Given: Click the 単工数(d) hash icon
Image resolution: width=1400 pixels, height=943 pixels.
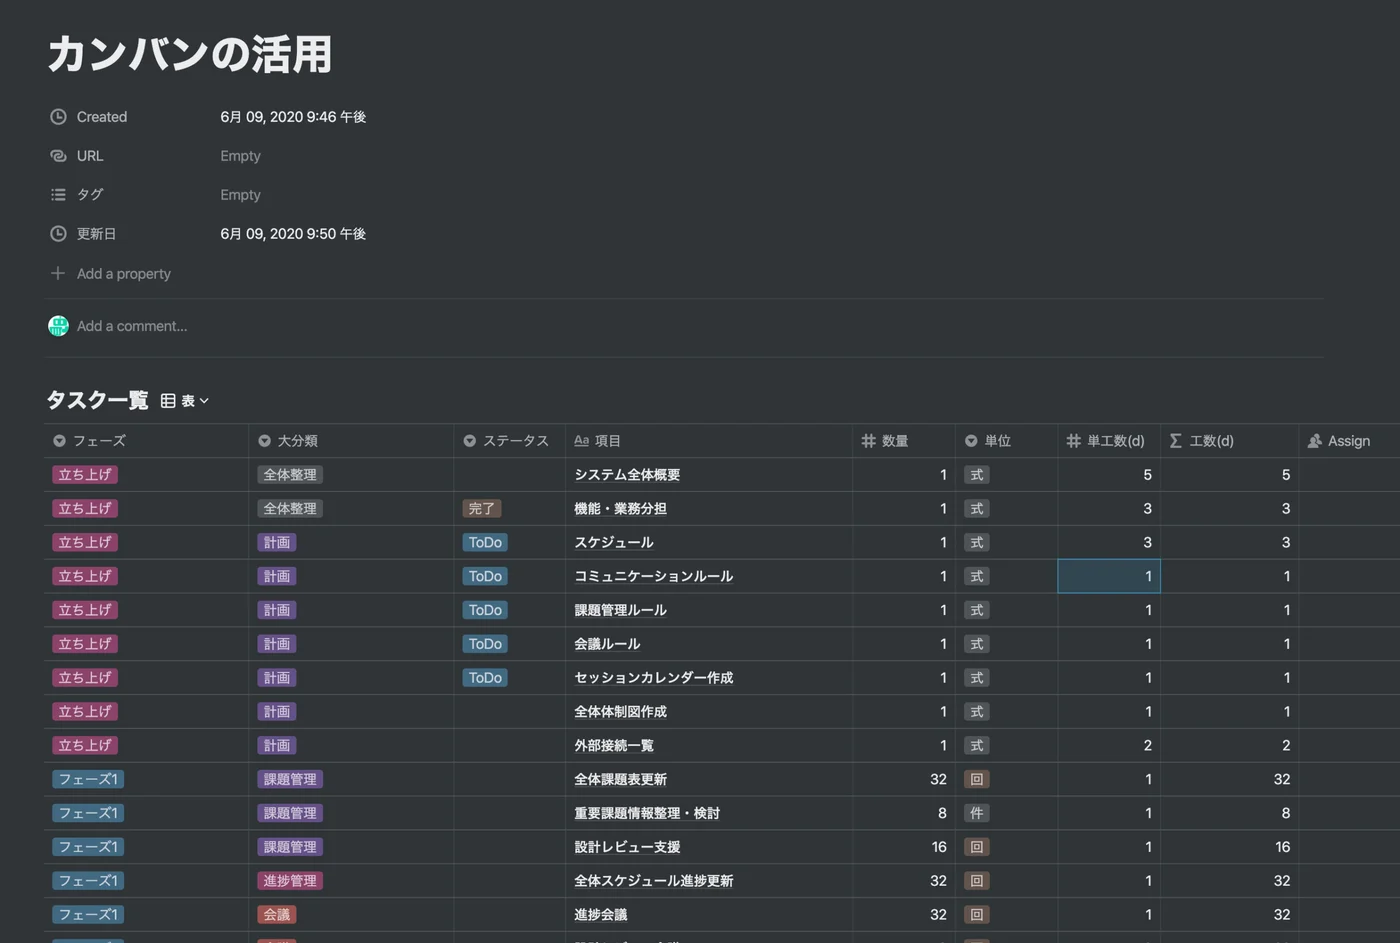Looking at the screenshot, I should (1073, 441).
